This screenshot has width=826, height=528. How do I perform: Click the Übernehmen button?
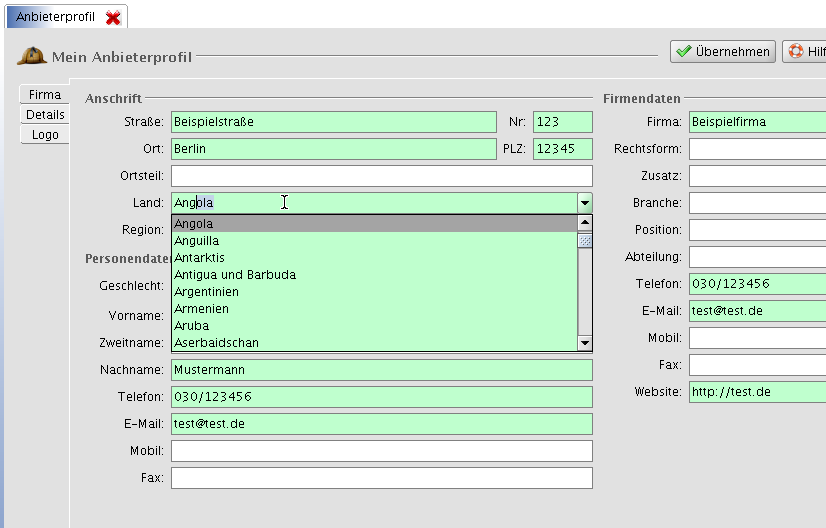pyautogui.click(x=723, y=52)
